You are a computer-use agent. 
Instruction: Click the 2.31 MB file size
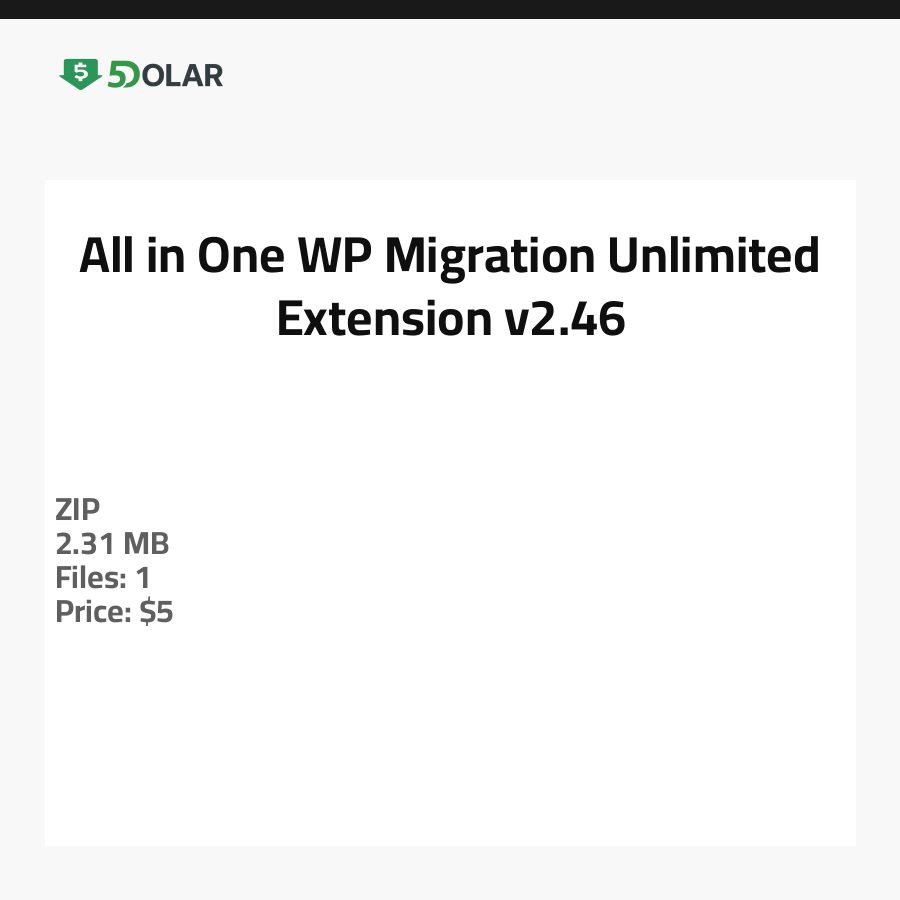pyautogui.click(x=112, y=544)
